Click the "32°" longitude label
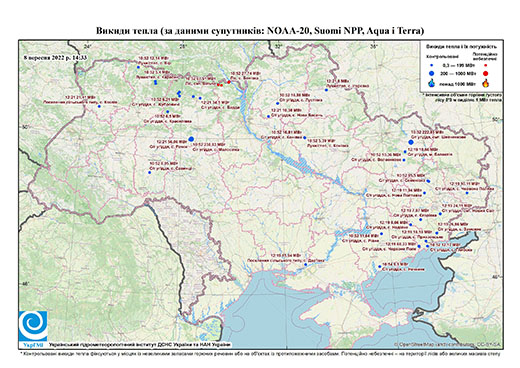520x368 pixels. click(x=278, y=46)
